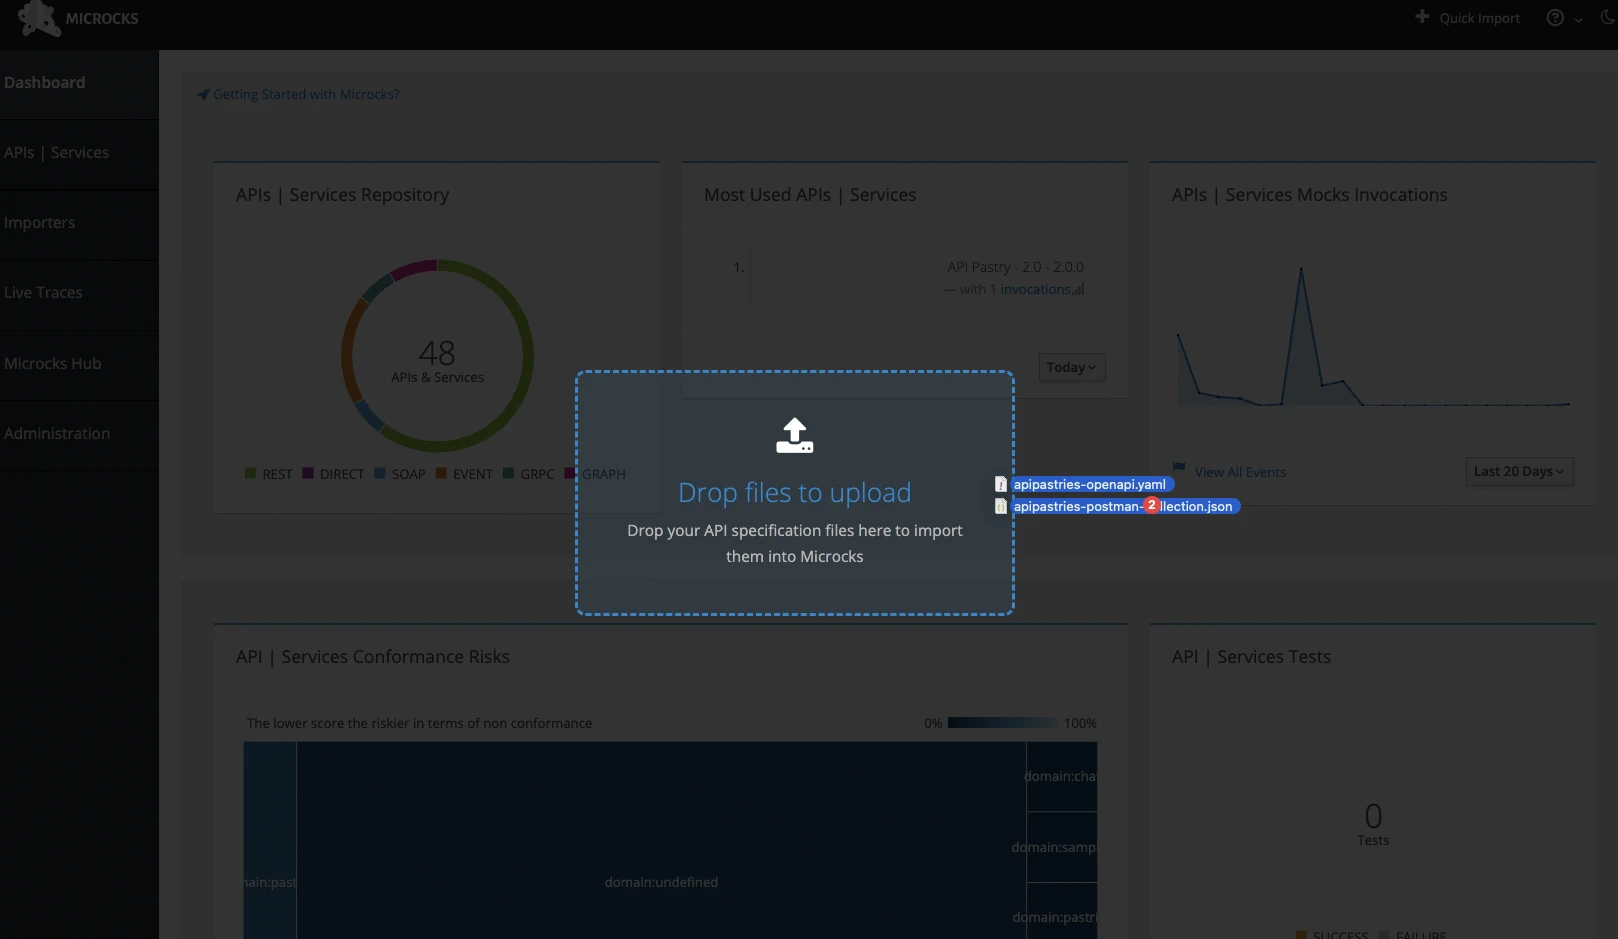The image size is (1618, 939).
Task: Expand the Last 20 Days dropdown
Action: pos(1518,472)
